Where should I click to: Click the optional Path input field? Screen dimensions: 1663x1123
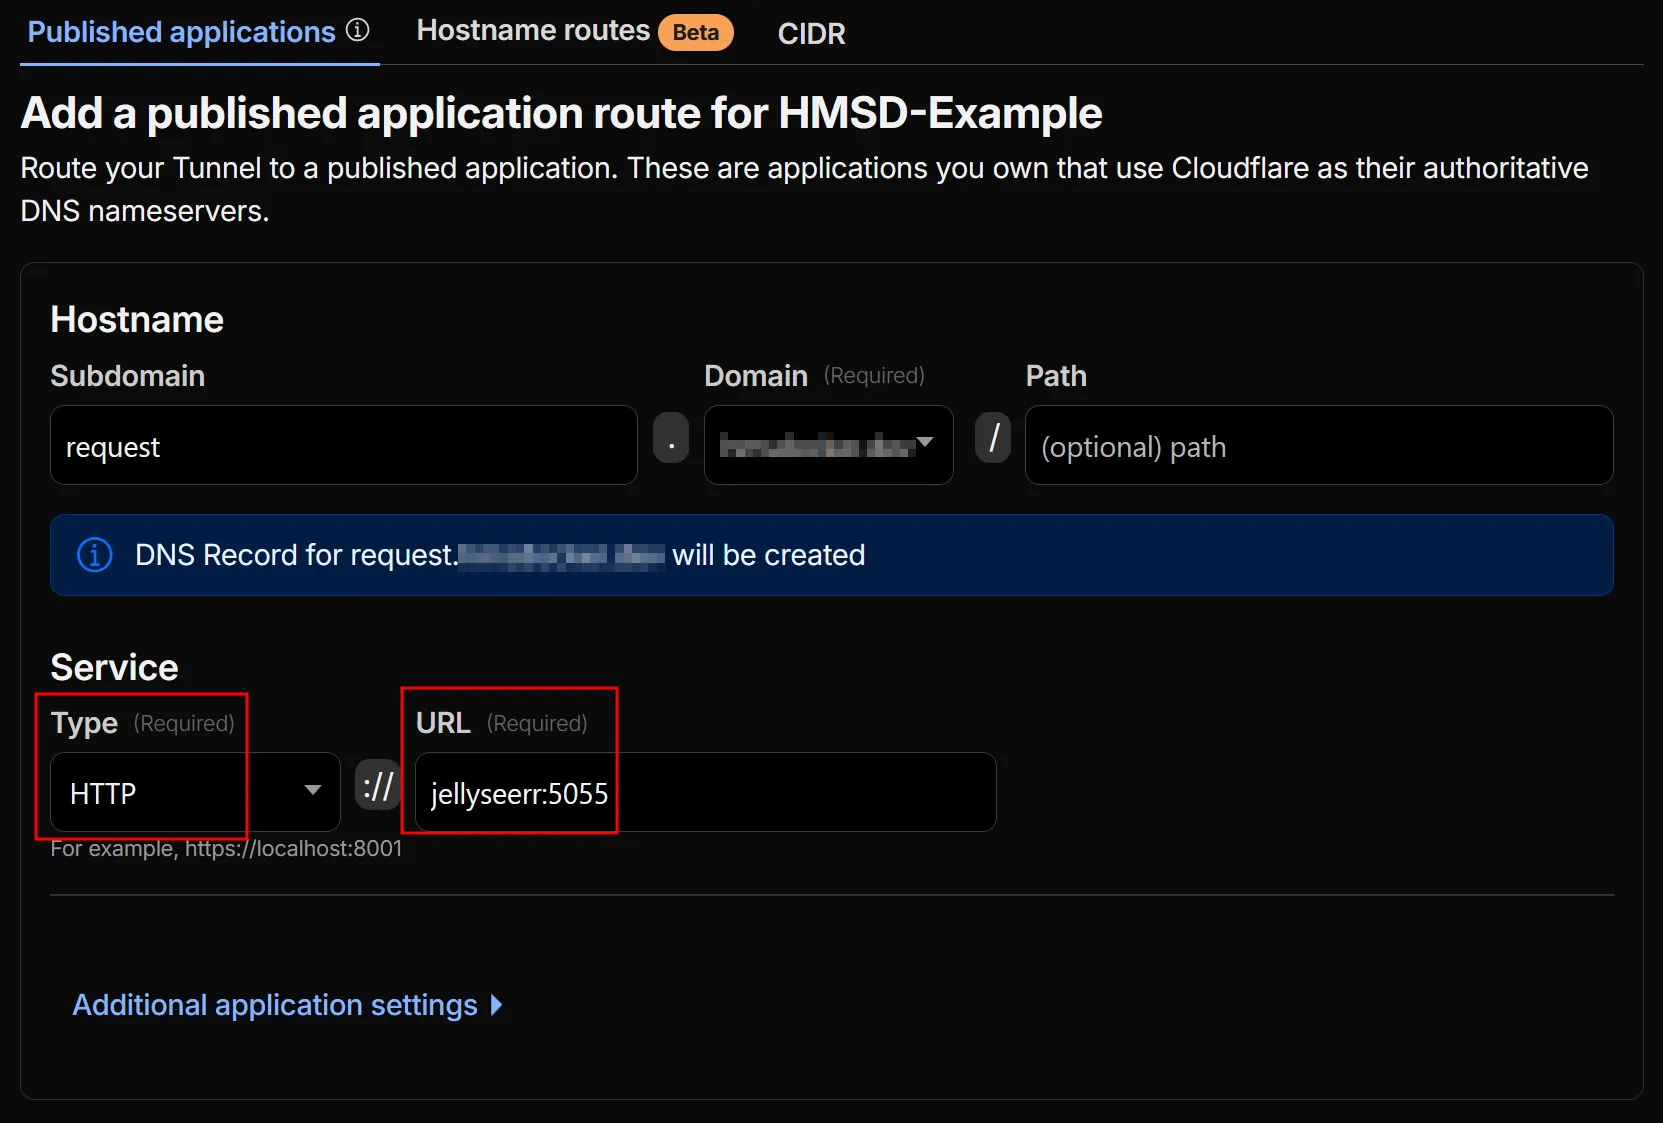pos(1319,446)
